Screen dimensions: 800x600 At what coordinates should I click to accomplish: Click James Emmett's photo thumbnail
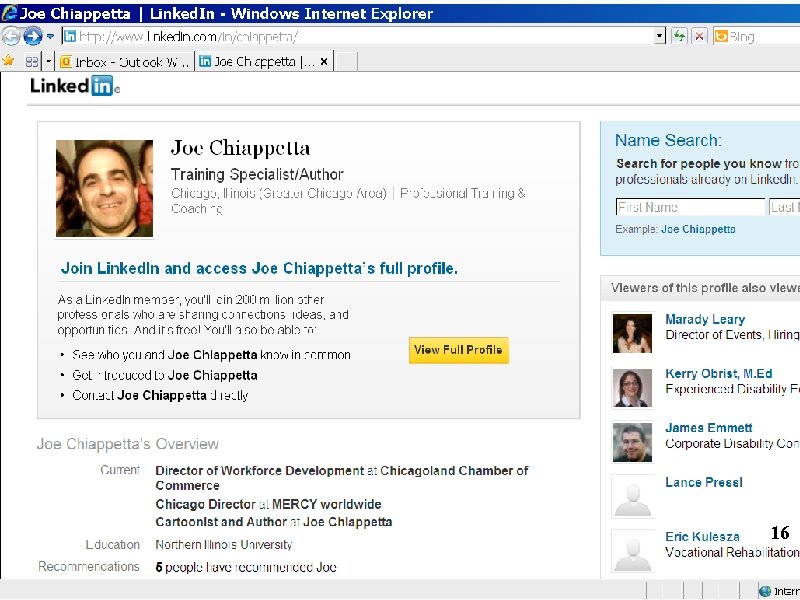[x=632, y=442]
